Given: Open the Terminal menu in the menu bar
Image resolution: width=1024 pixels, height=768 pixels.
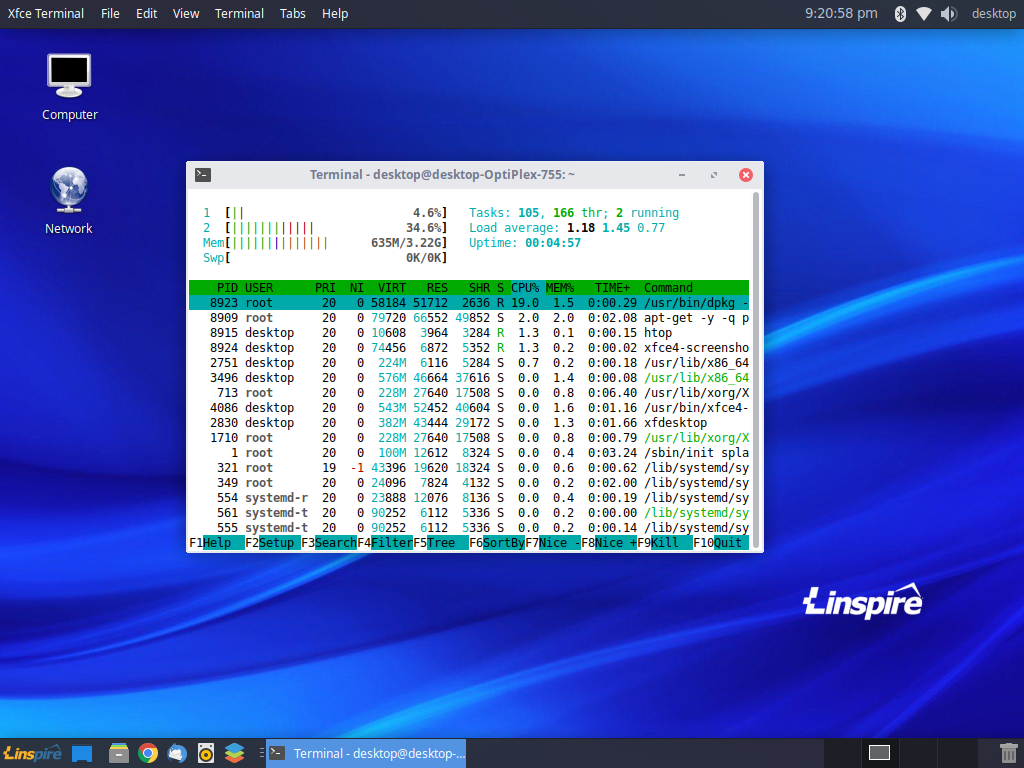Looking at the screenshot, I should coord(239,14).
